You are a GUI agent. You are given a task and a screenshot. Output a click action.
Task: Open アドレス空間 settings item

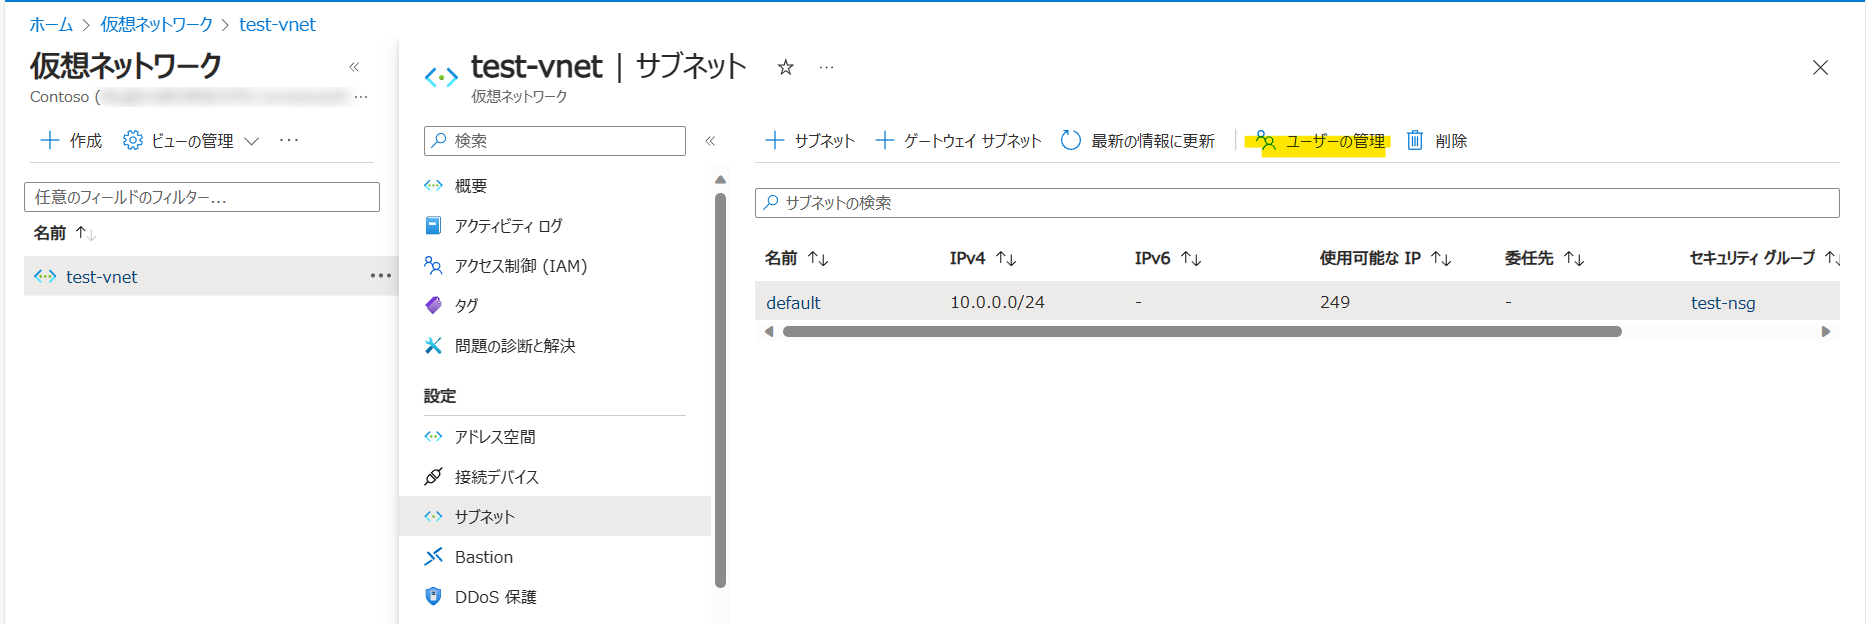point(494,437)
